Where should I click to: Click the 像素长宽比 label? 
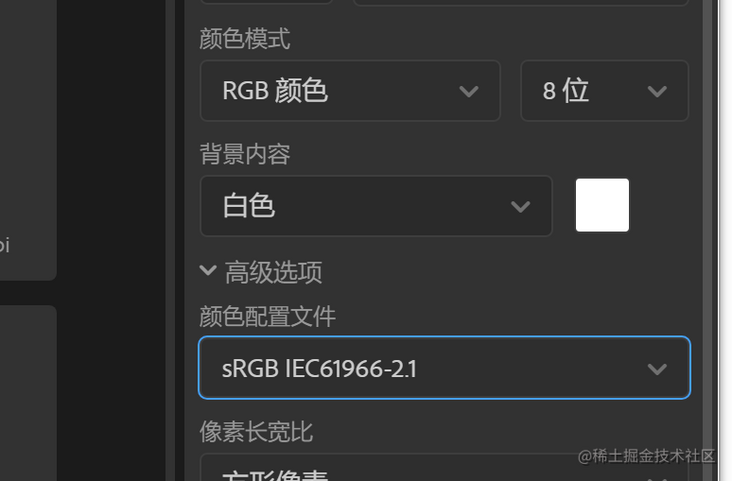[x=256, y=431]
